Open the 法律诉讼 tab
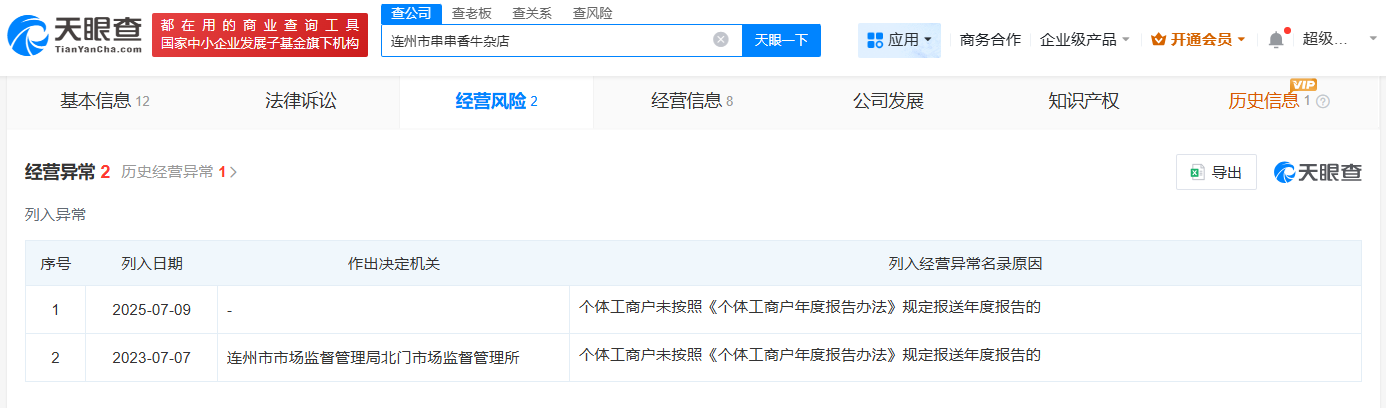Screen dimensions: 1386x408 point(300,101)
